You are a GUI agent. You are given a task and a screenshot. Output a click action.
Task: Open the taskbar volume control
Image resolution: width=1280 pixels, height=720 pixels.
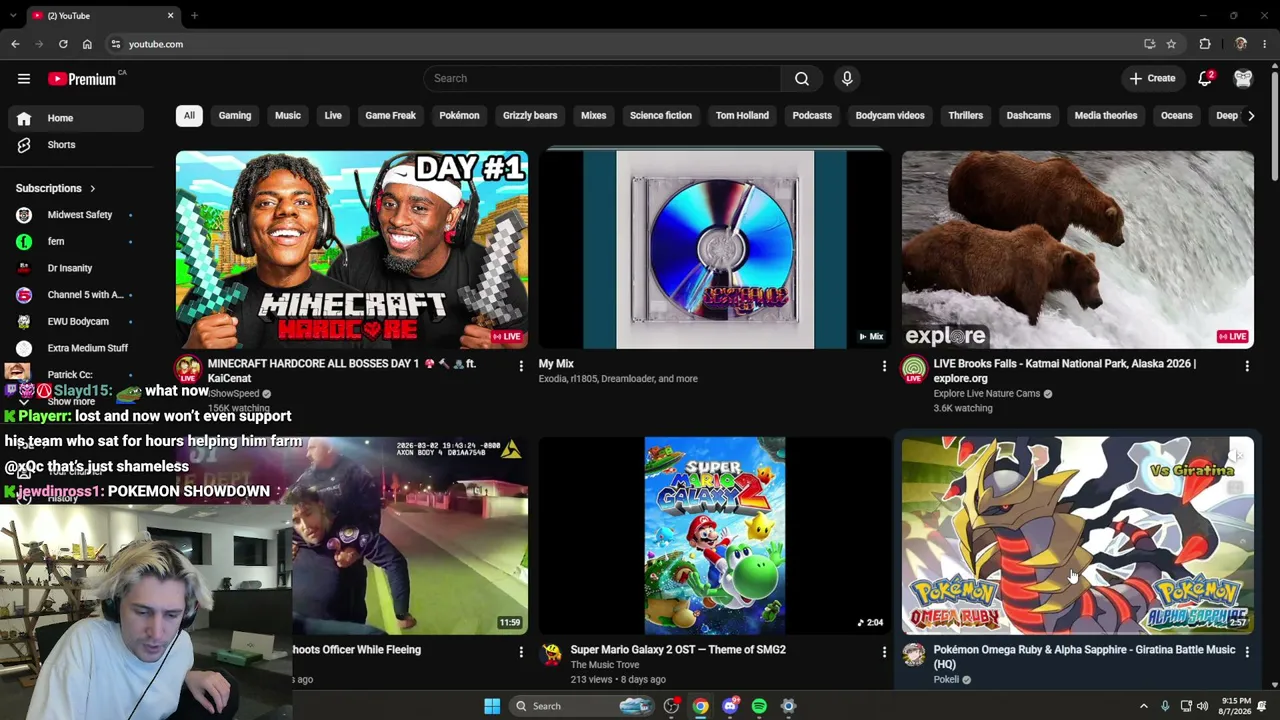1202,706
